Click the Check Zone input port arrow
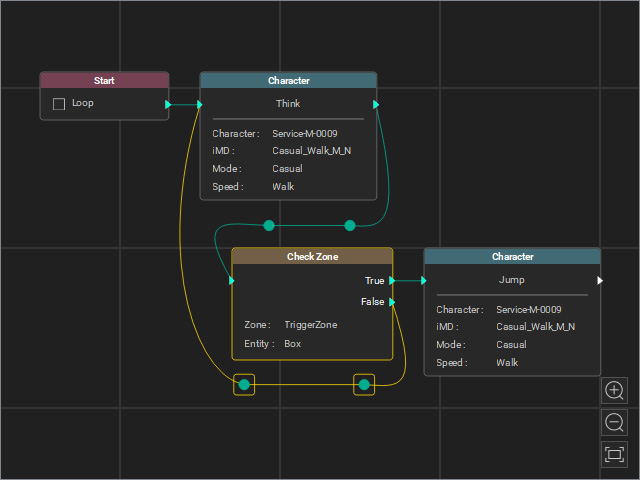 232,280
